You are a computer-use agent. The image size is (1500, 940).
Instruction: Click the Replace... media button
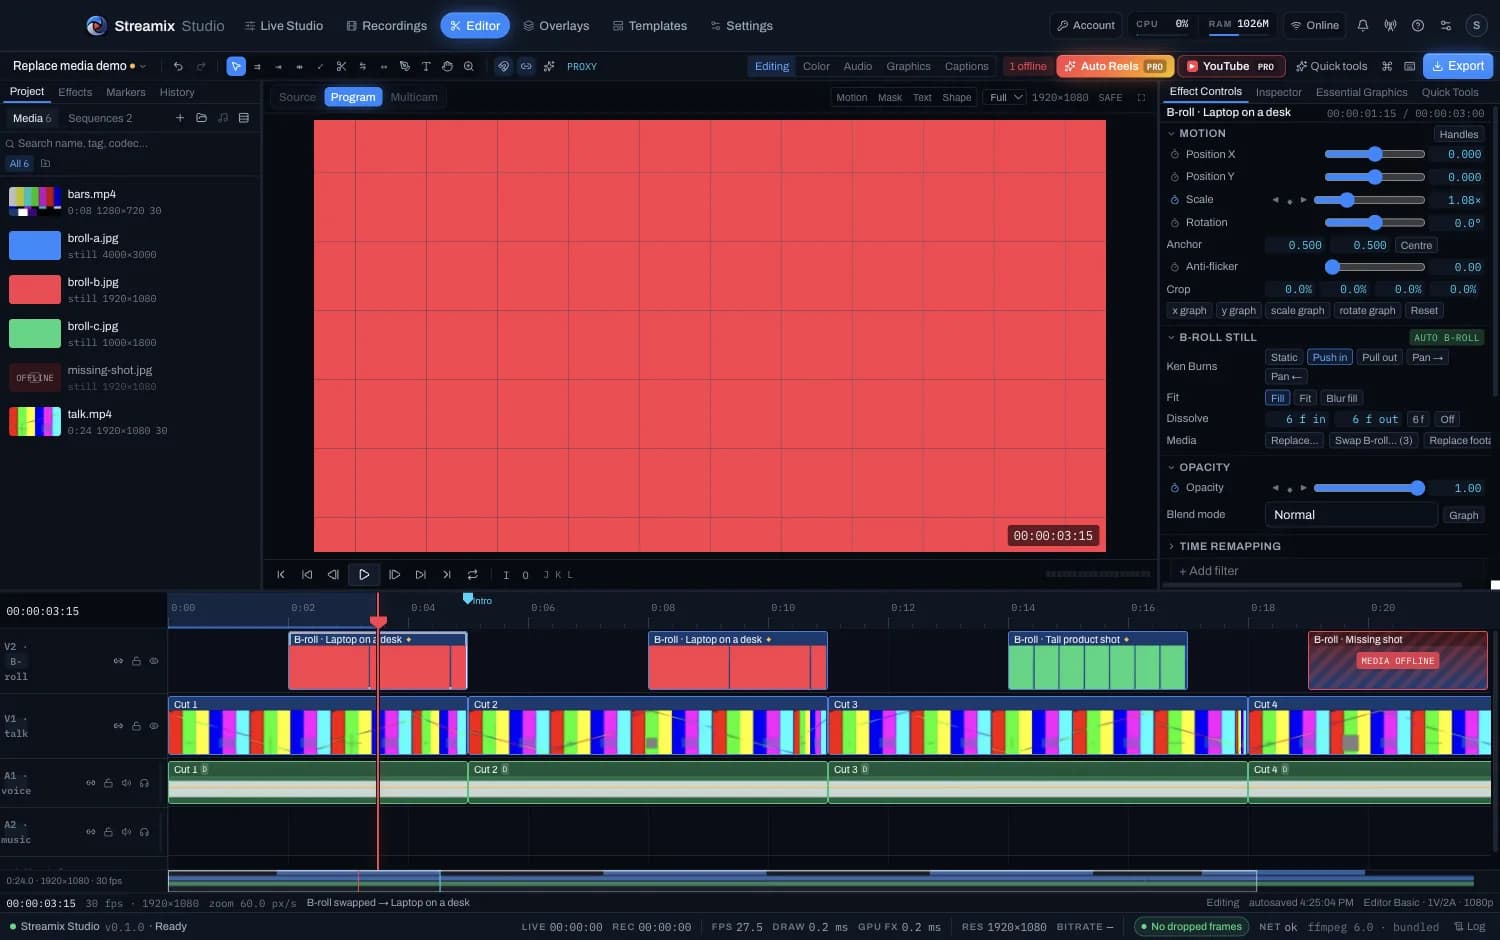[1294, 440]
